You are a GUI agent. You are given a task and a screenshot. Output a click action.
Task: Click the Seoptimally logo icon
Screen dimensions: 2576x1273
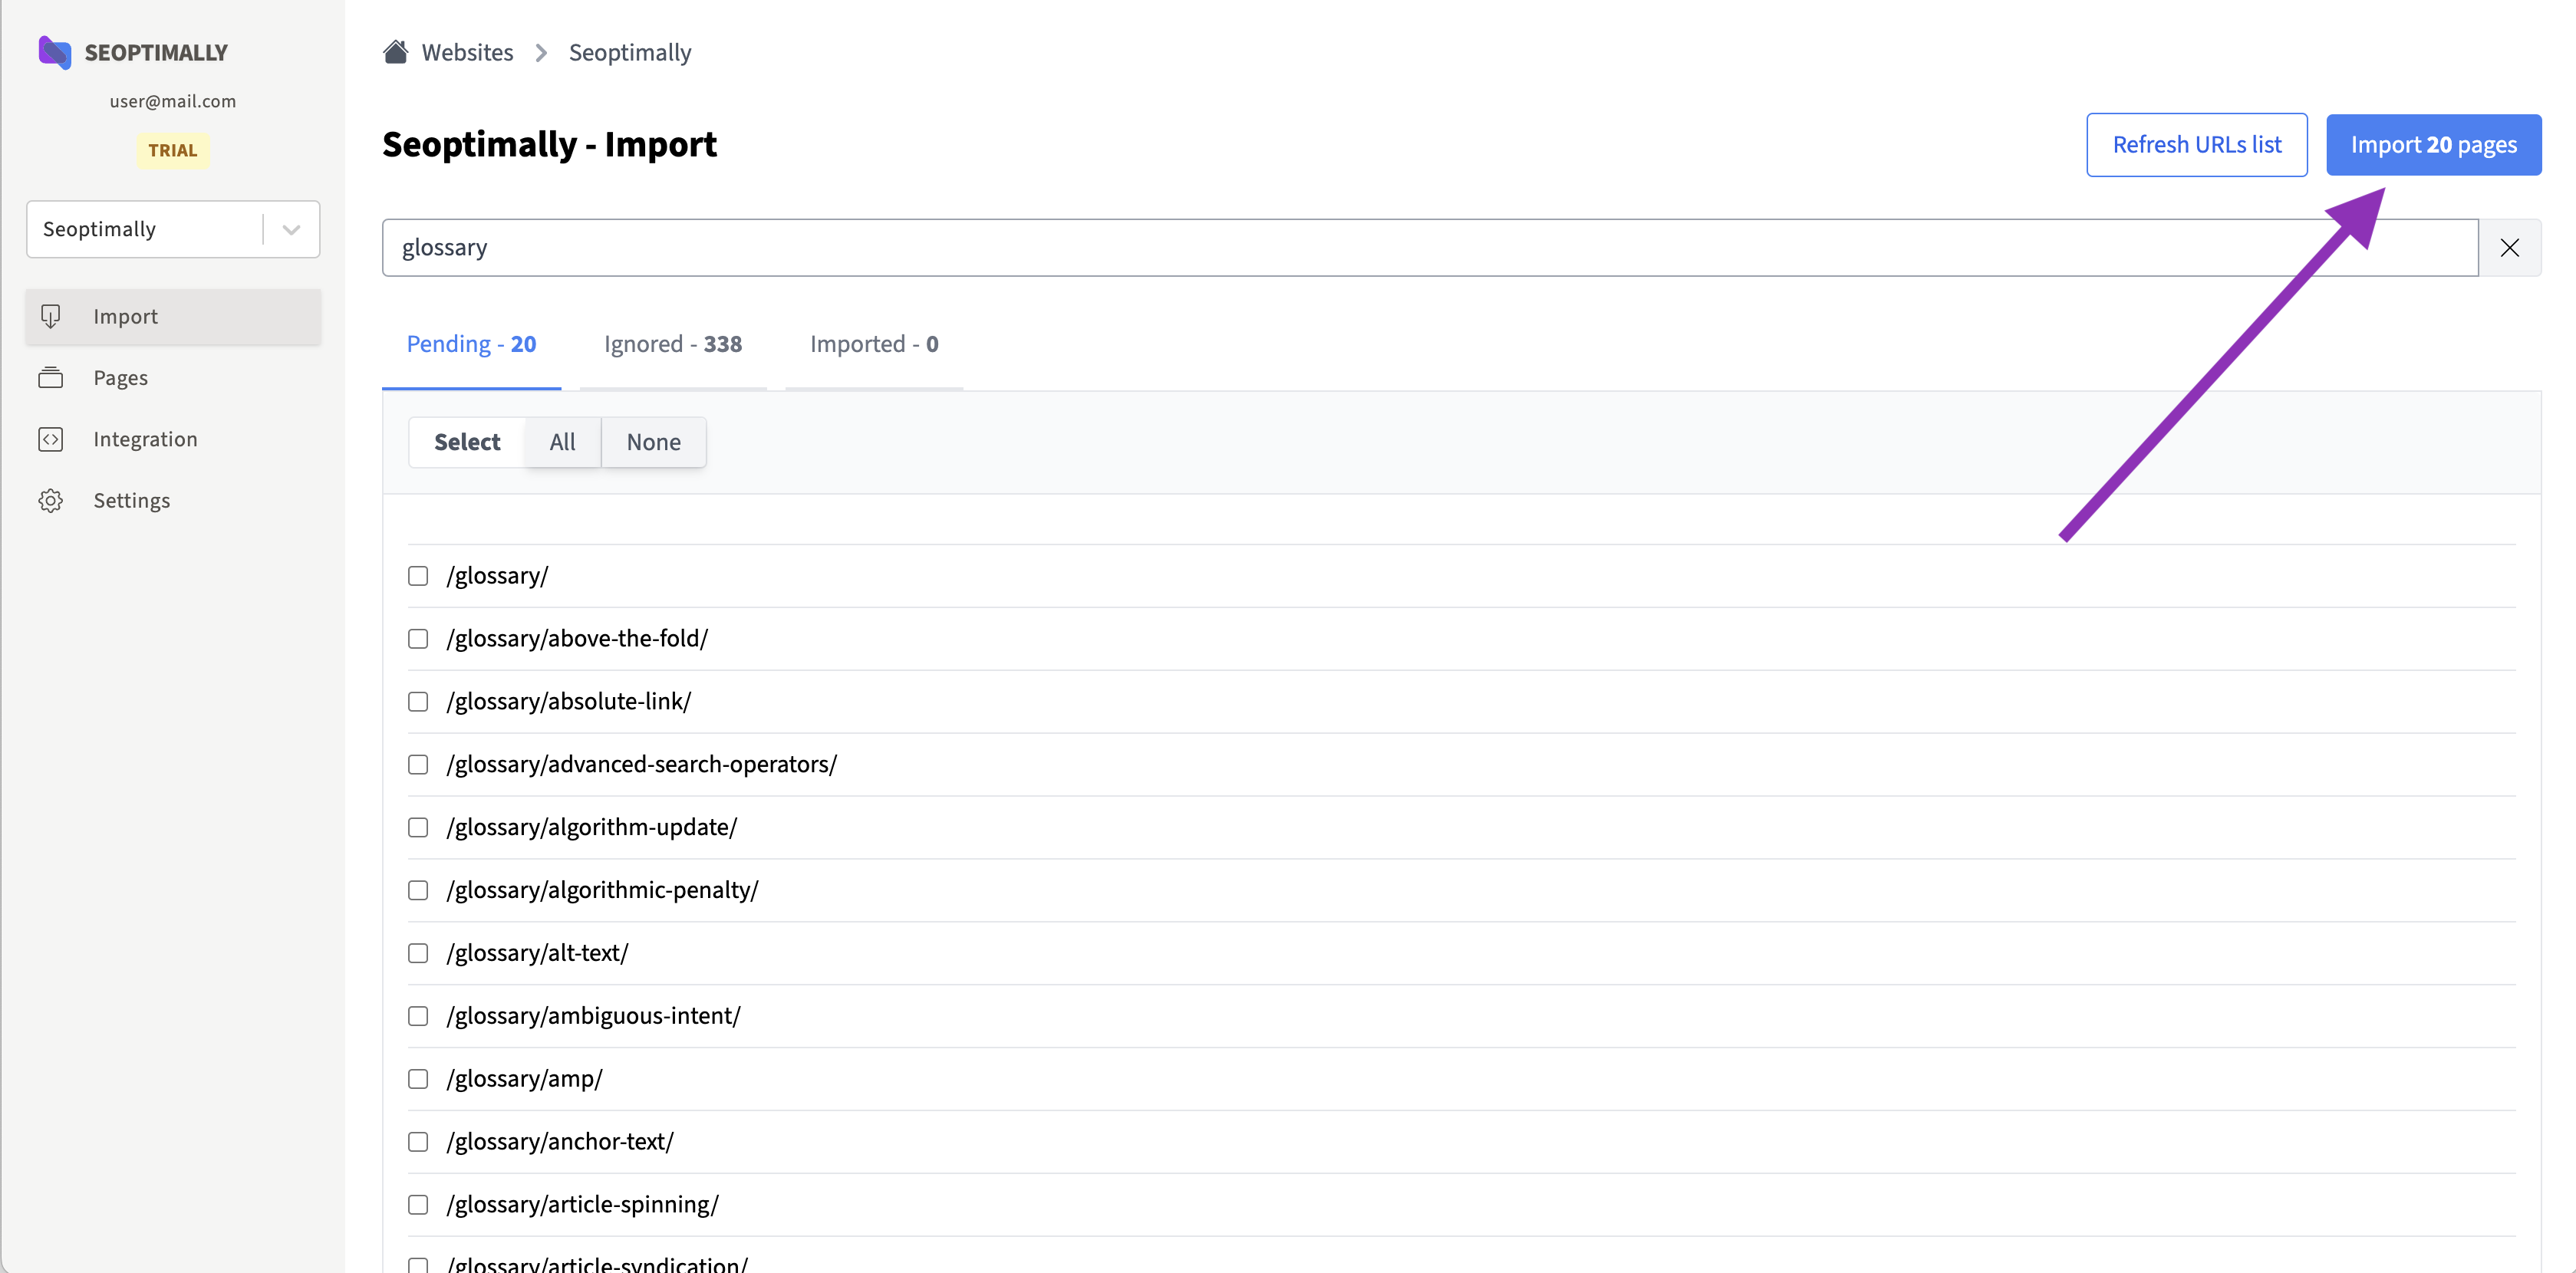(x=54, y=52)
